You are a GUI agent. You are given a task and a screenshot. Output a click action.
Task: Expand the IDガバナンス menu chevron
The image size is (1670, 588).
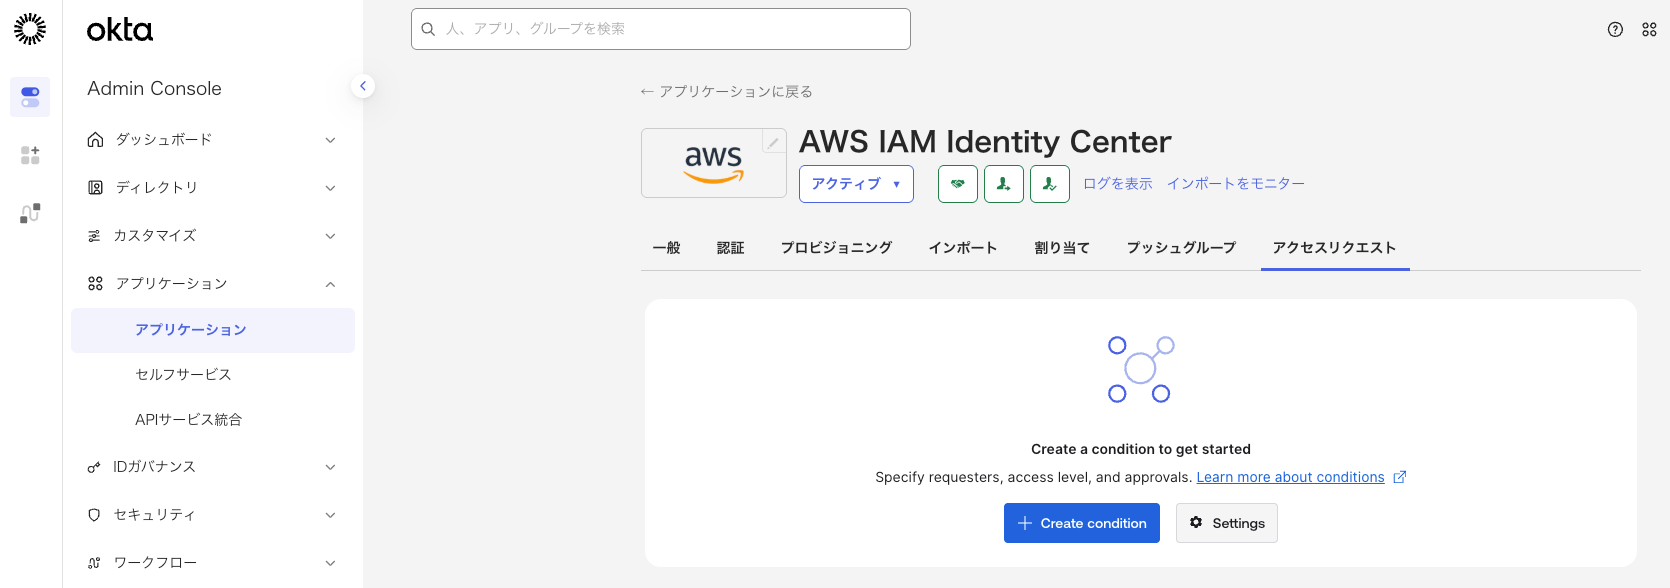click(330, 467)
